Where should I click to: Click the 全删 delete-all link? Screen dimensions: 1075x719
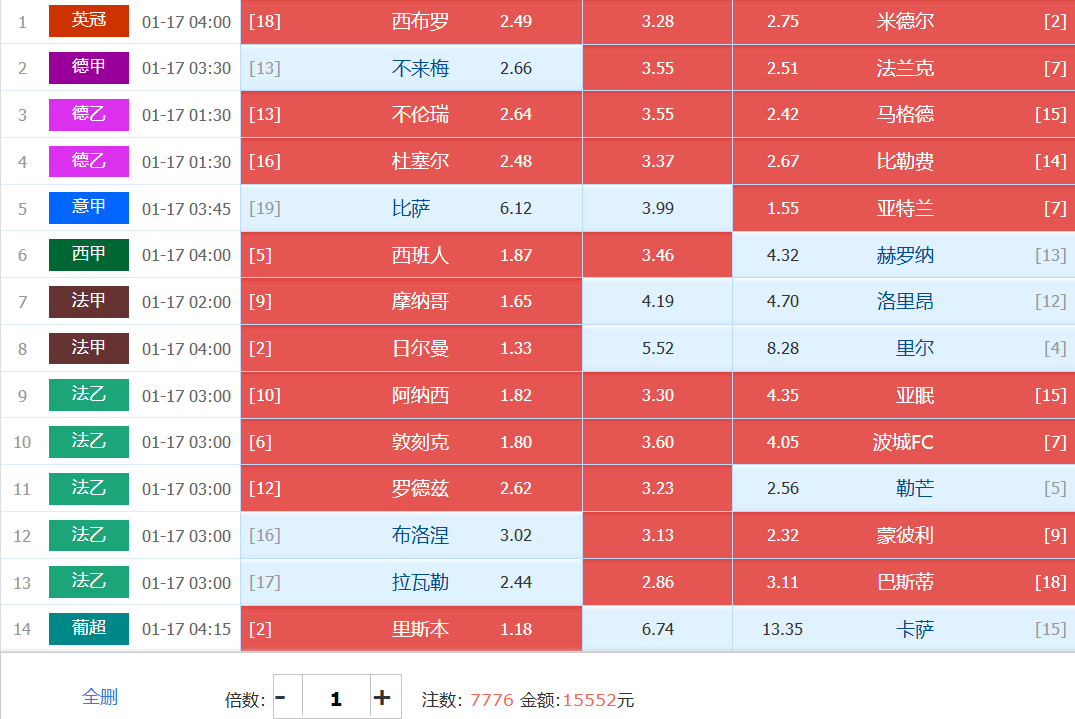point(100,696)
